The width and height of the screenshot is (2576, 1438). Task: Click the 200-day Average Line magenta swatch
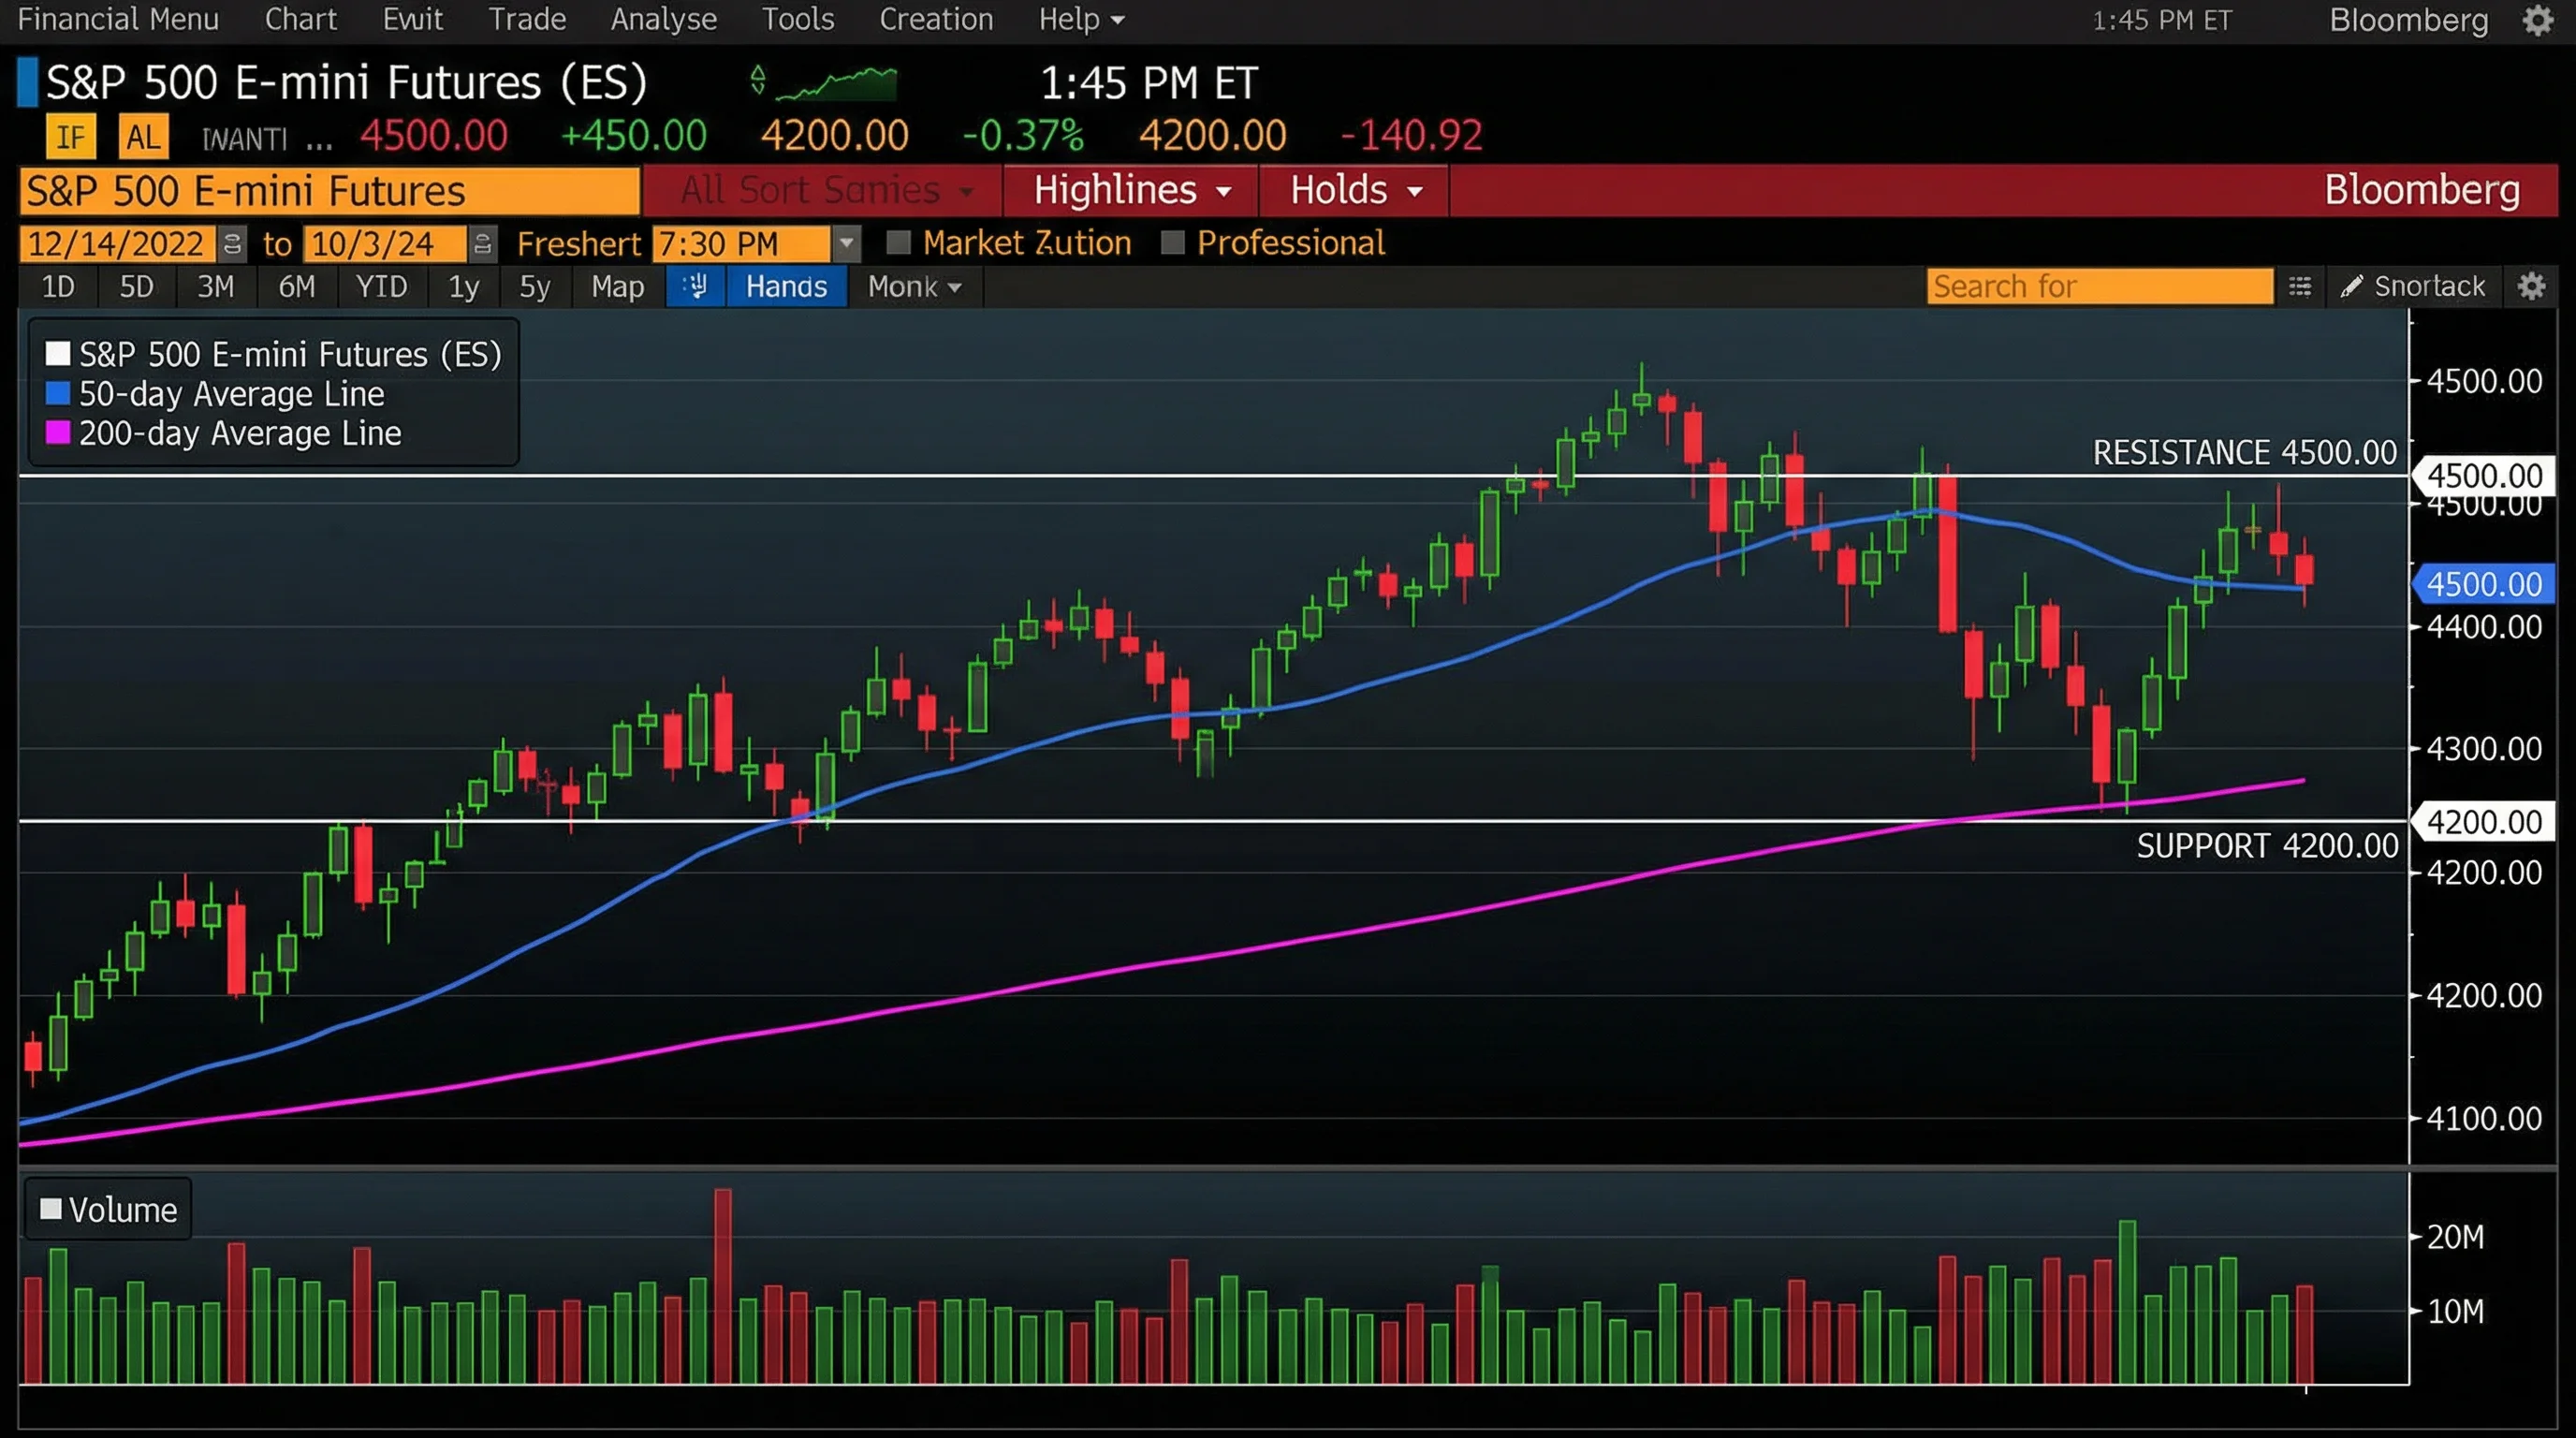[x=58, y=433]
